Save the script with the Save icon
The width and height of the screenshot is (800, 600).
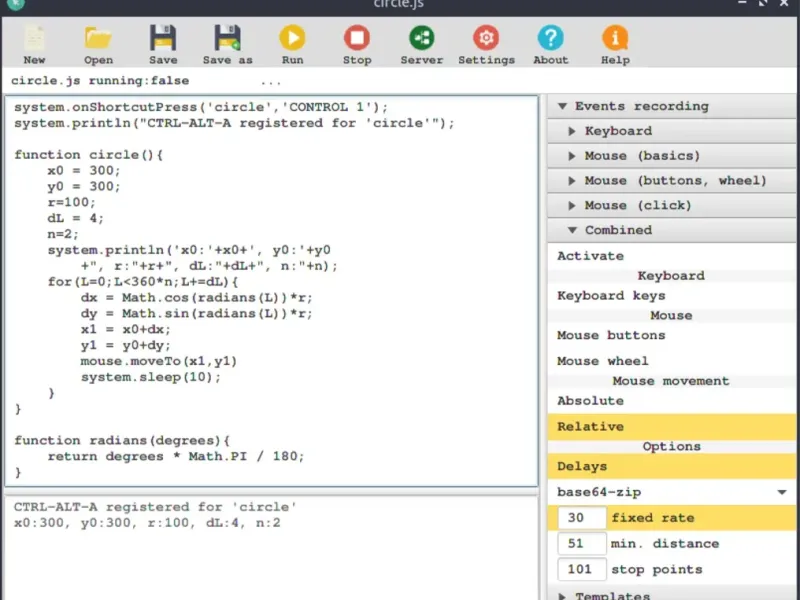[163, 38]
